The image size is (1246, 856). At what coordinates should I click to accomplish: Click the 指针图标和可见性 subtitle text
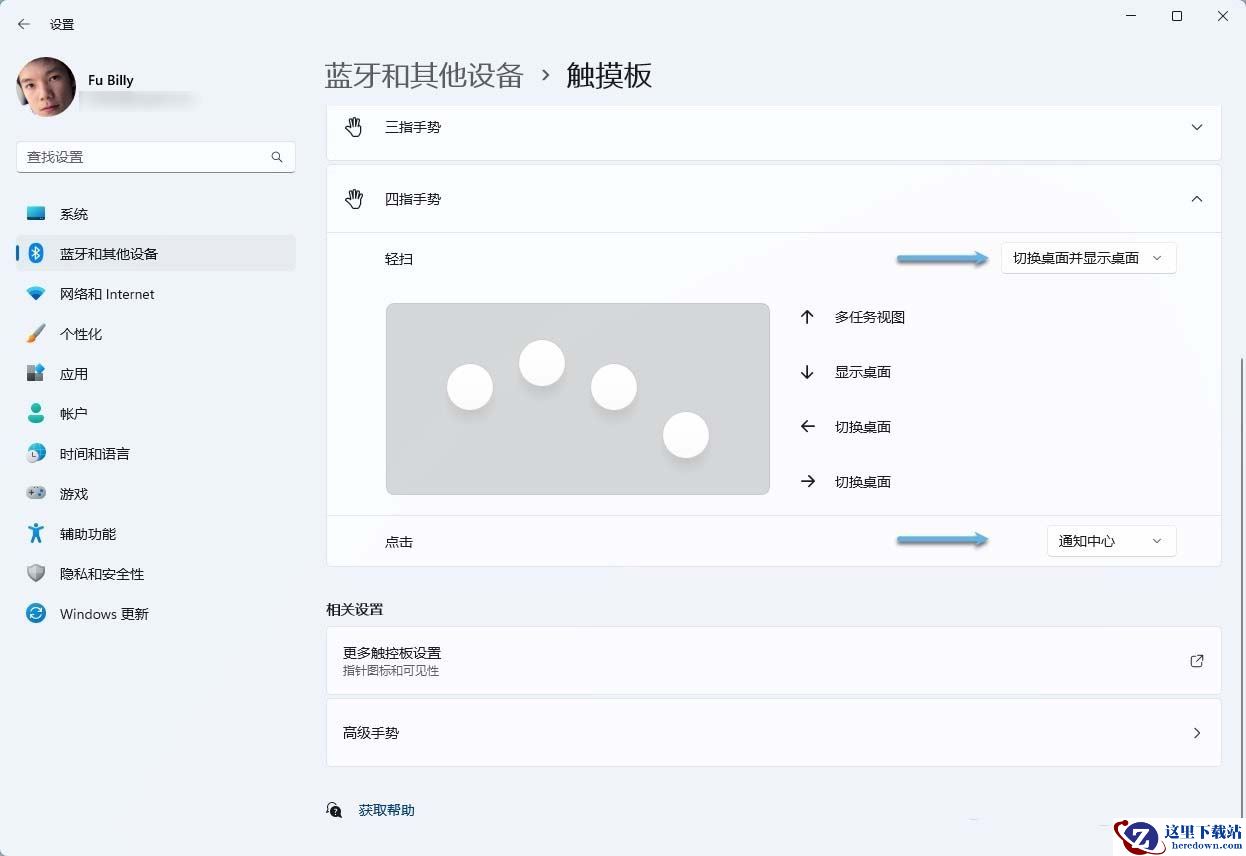click(391, 671)
